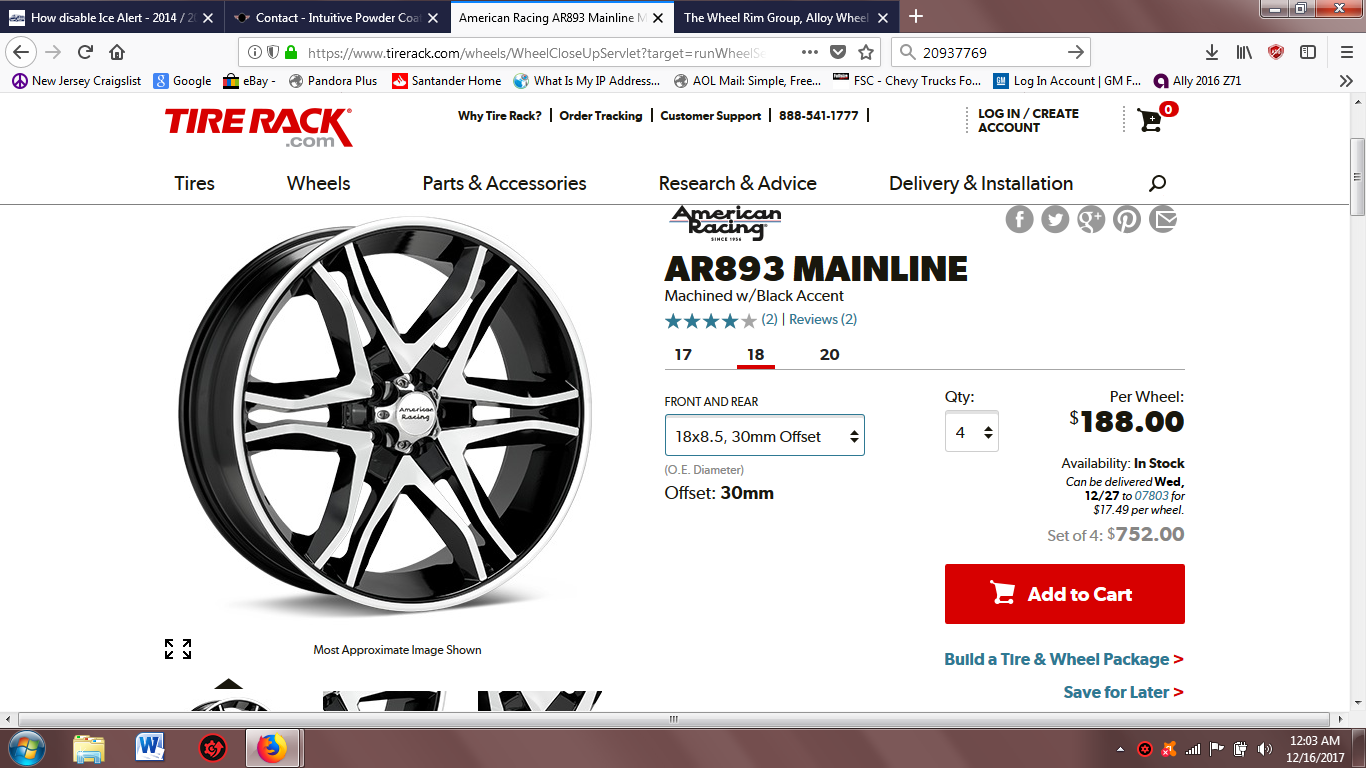Open the Parts & Accessories menu

(x=504, y=183)
